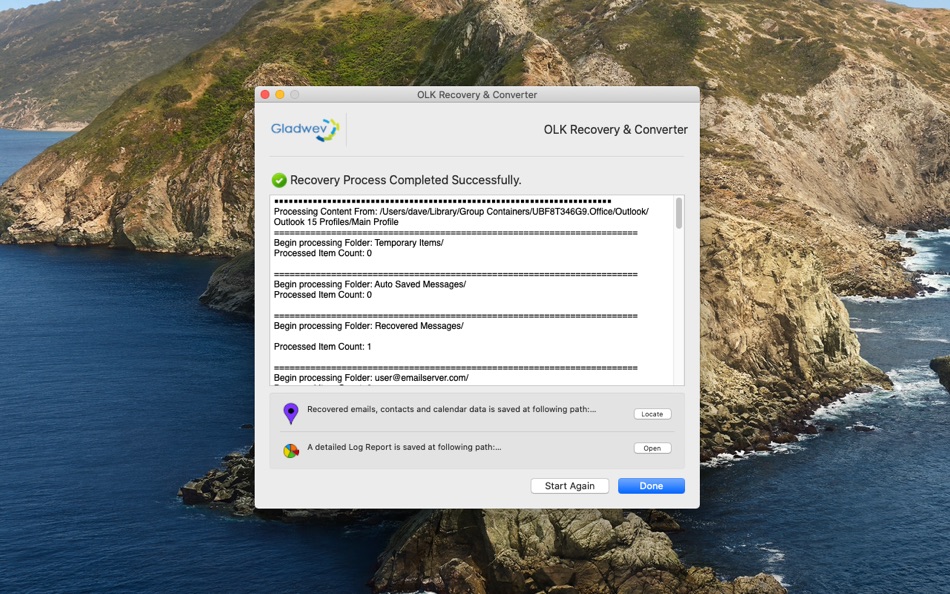Click 'Recovery Process Completed Successfully.' text
This screenshot has width=950, height=594.
pyautogui.click(x=405, y=180)
